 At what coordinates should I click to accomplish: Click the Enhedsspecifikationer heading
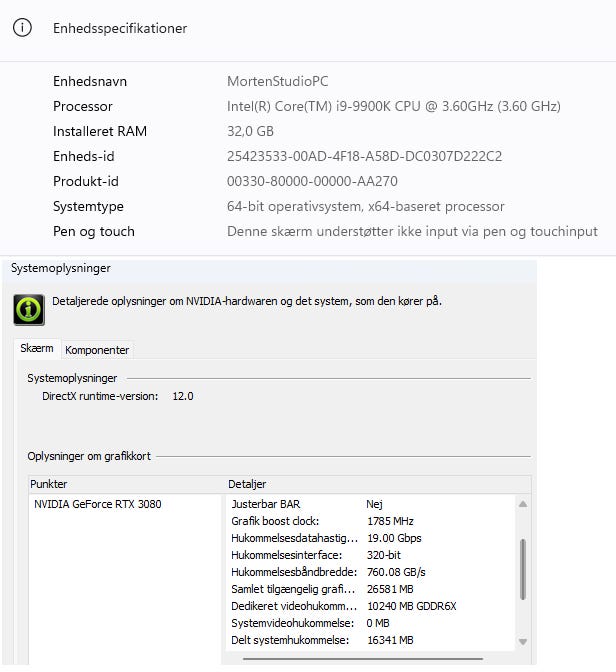tap(120, 28)
